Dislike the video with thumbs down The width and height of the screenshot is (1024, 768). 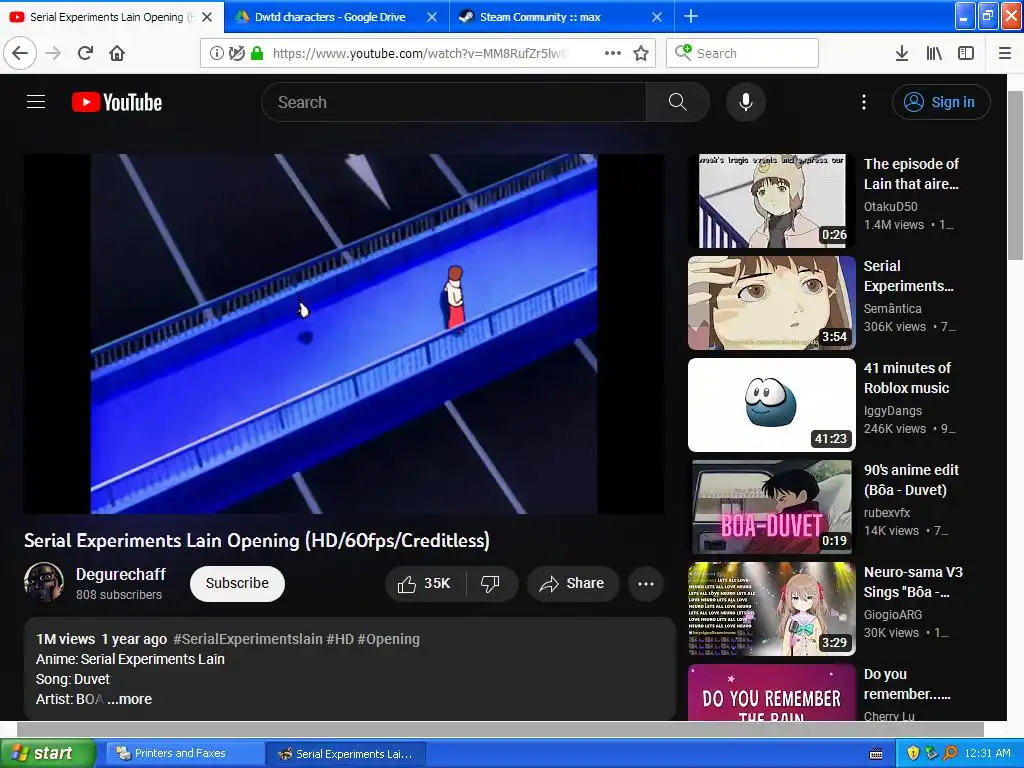(x=490, y=583)
